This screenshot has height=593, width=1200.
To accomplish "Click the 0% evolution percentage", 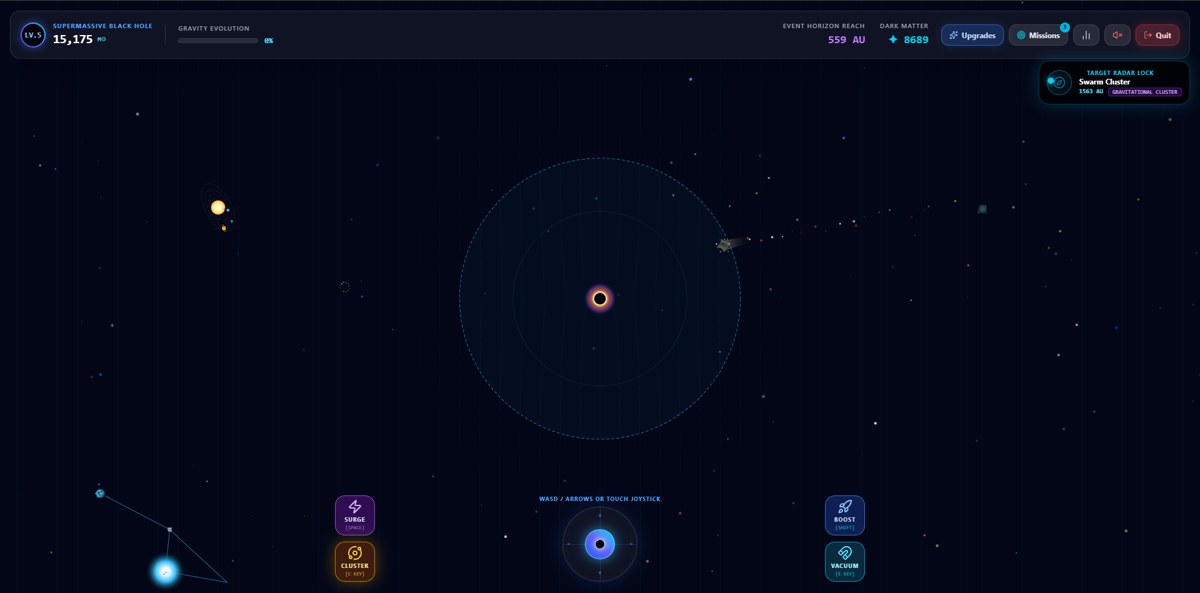I will (269, 41).
